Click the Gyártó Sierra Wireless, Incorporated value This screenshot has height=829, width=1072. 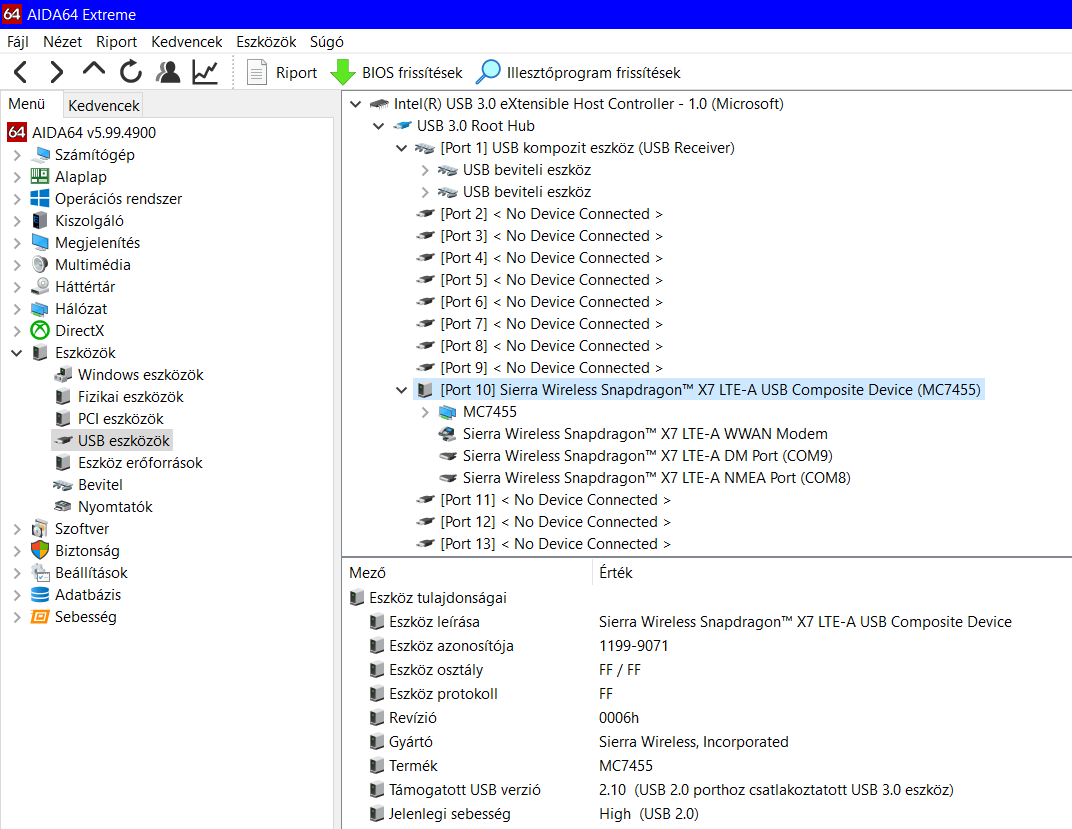pos(693,742)
